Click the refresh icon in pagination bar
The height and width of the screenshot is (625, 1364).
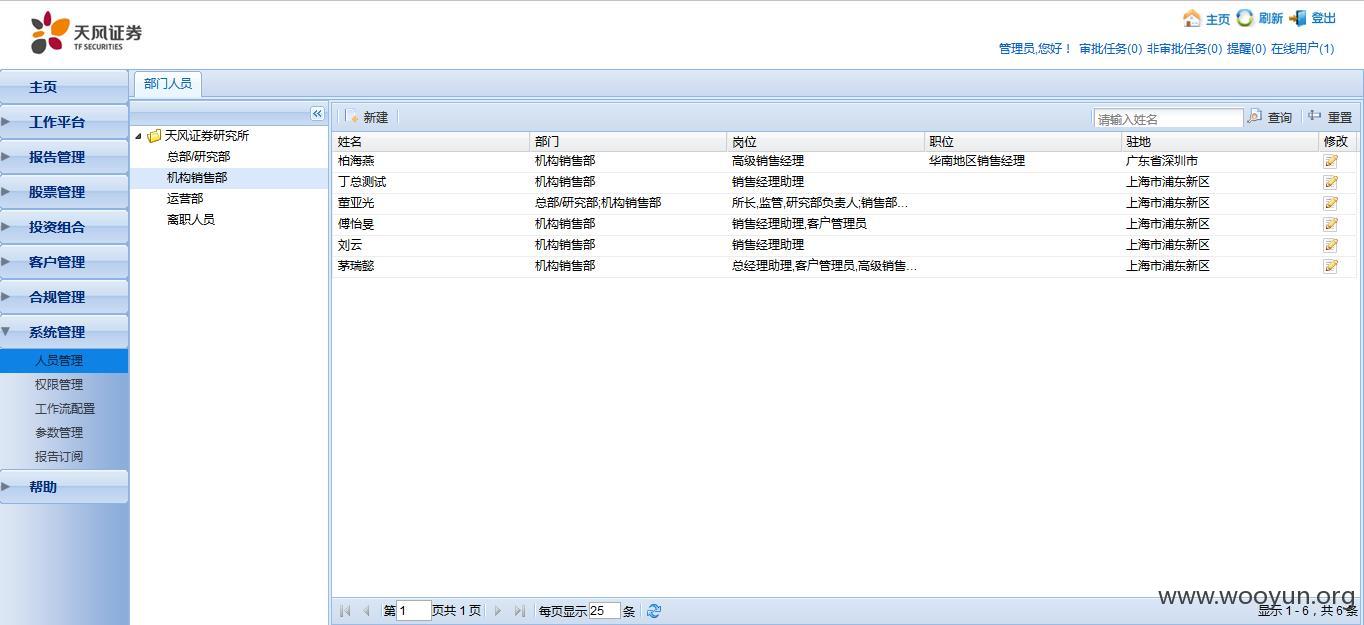654,611
